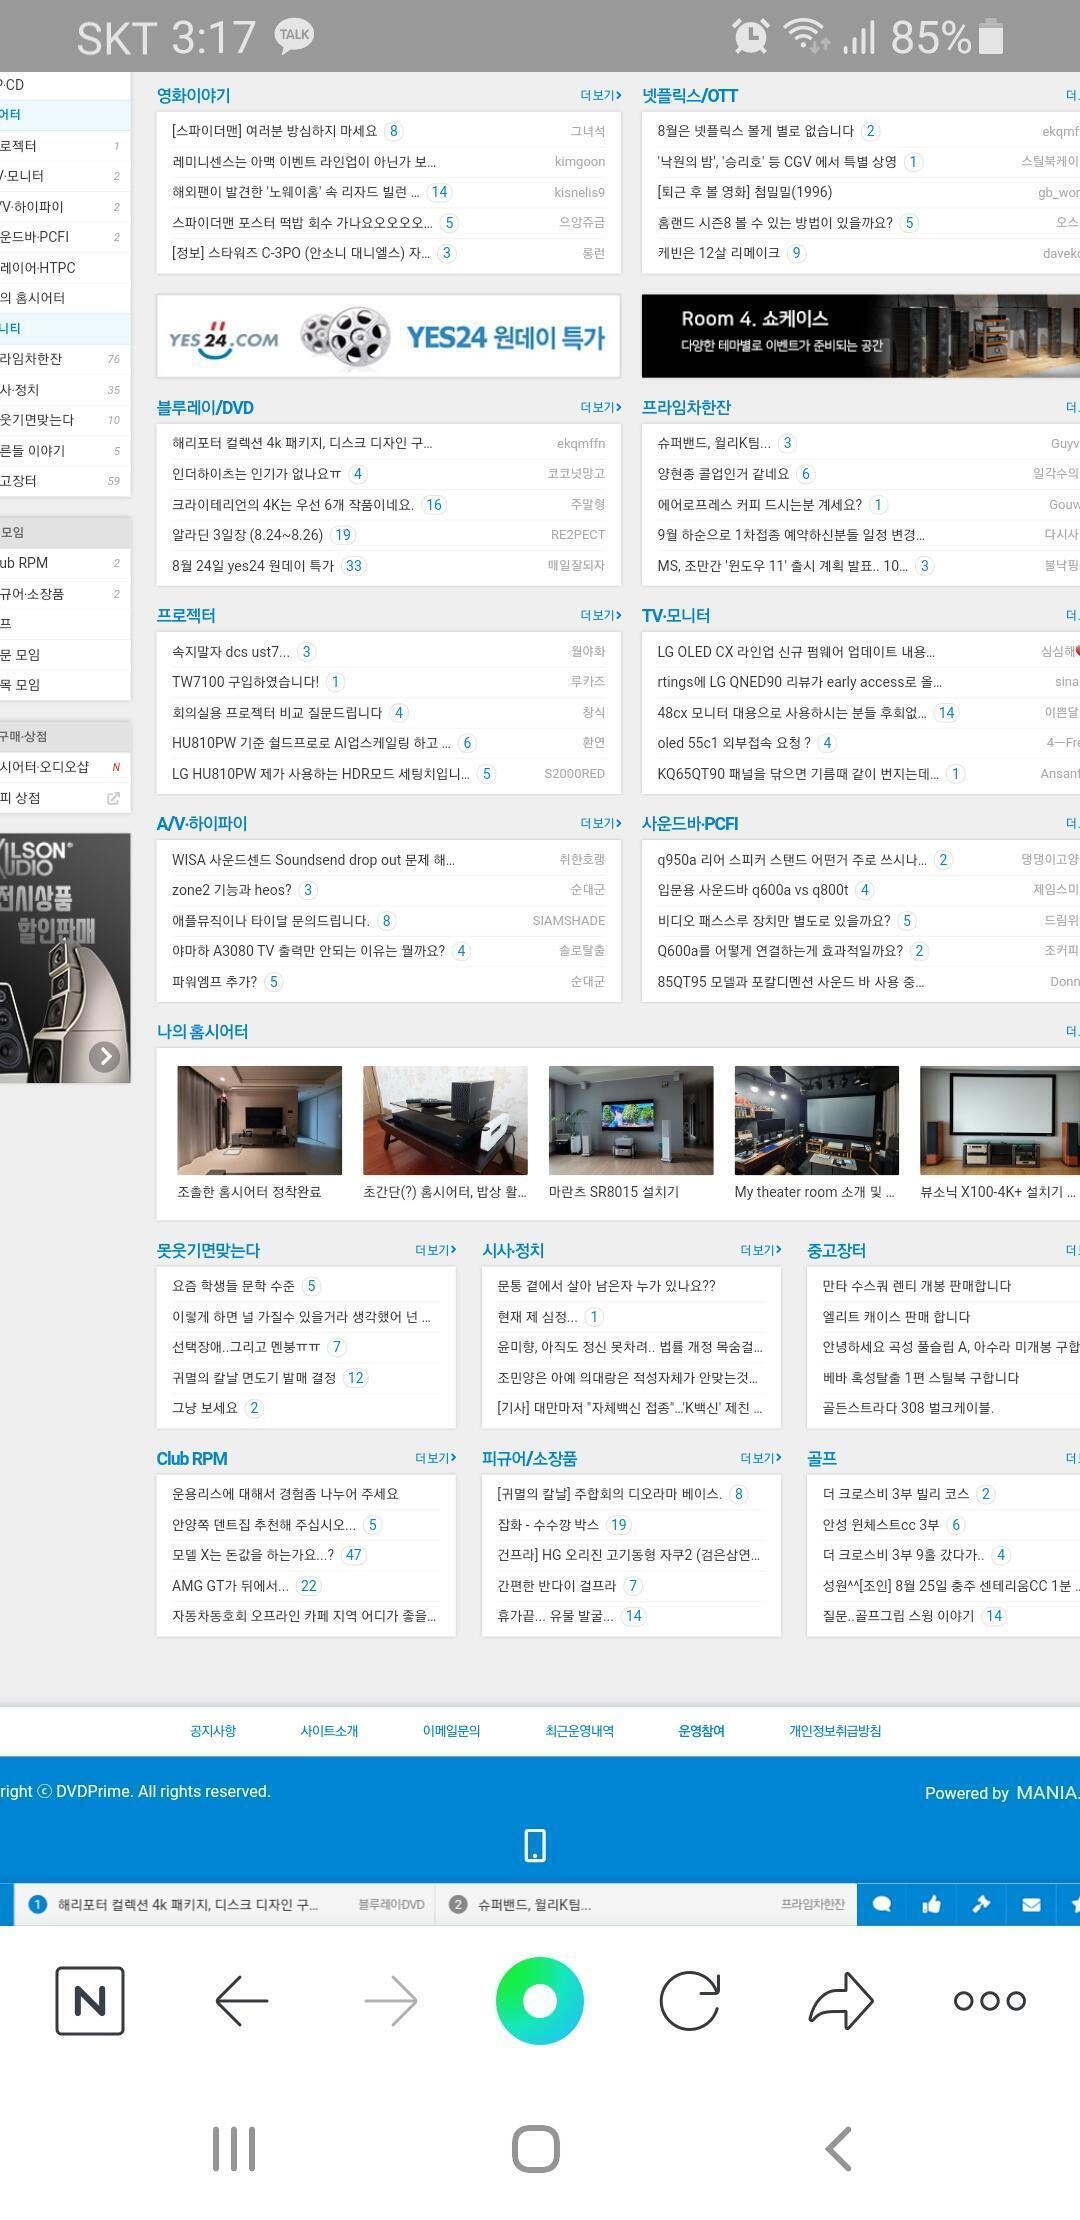Open post '요즘 학생들 문학 수준'
Image resolution: width=1080 pixels, height=2220 pixels.
(x=233, y=1286)
